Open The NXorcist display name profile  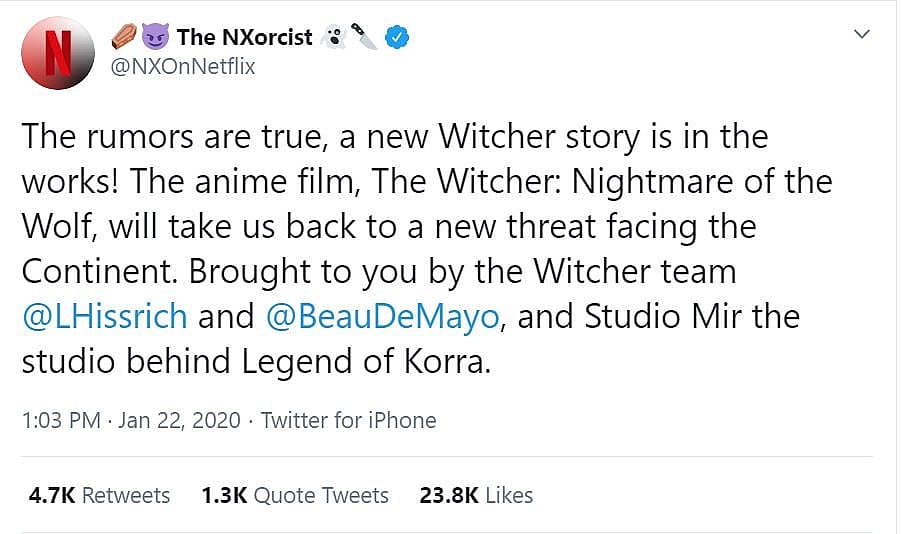point(245,38)
